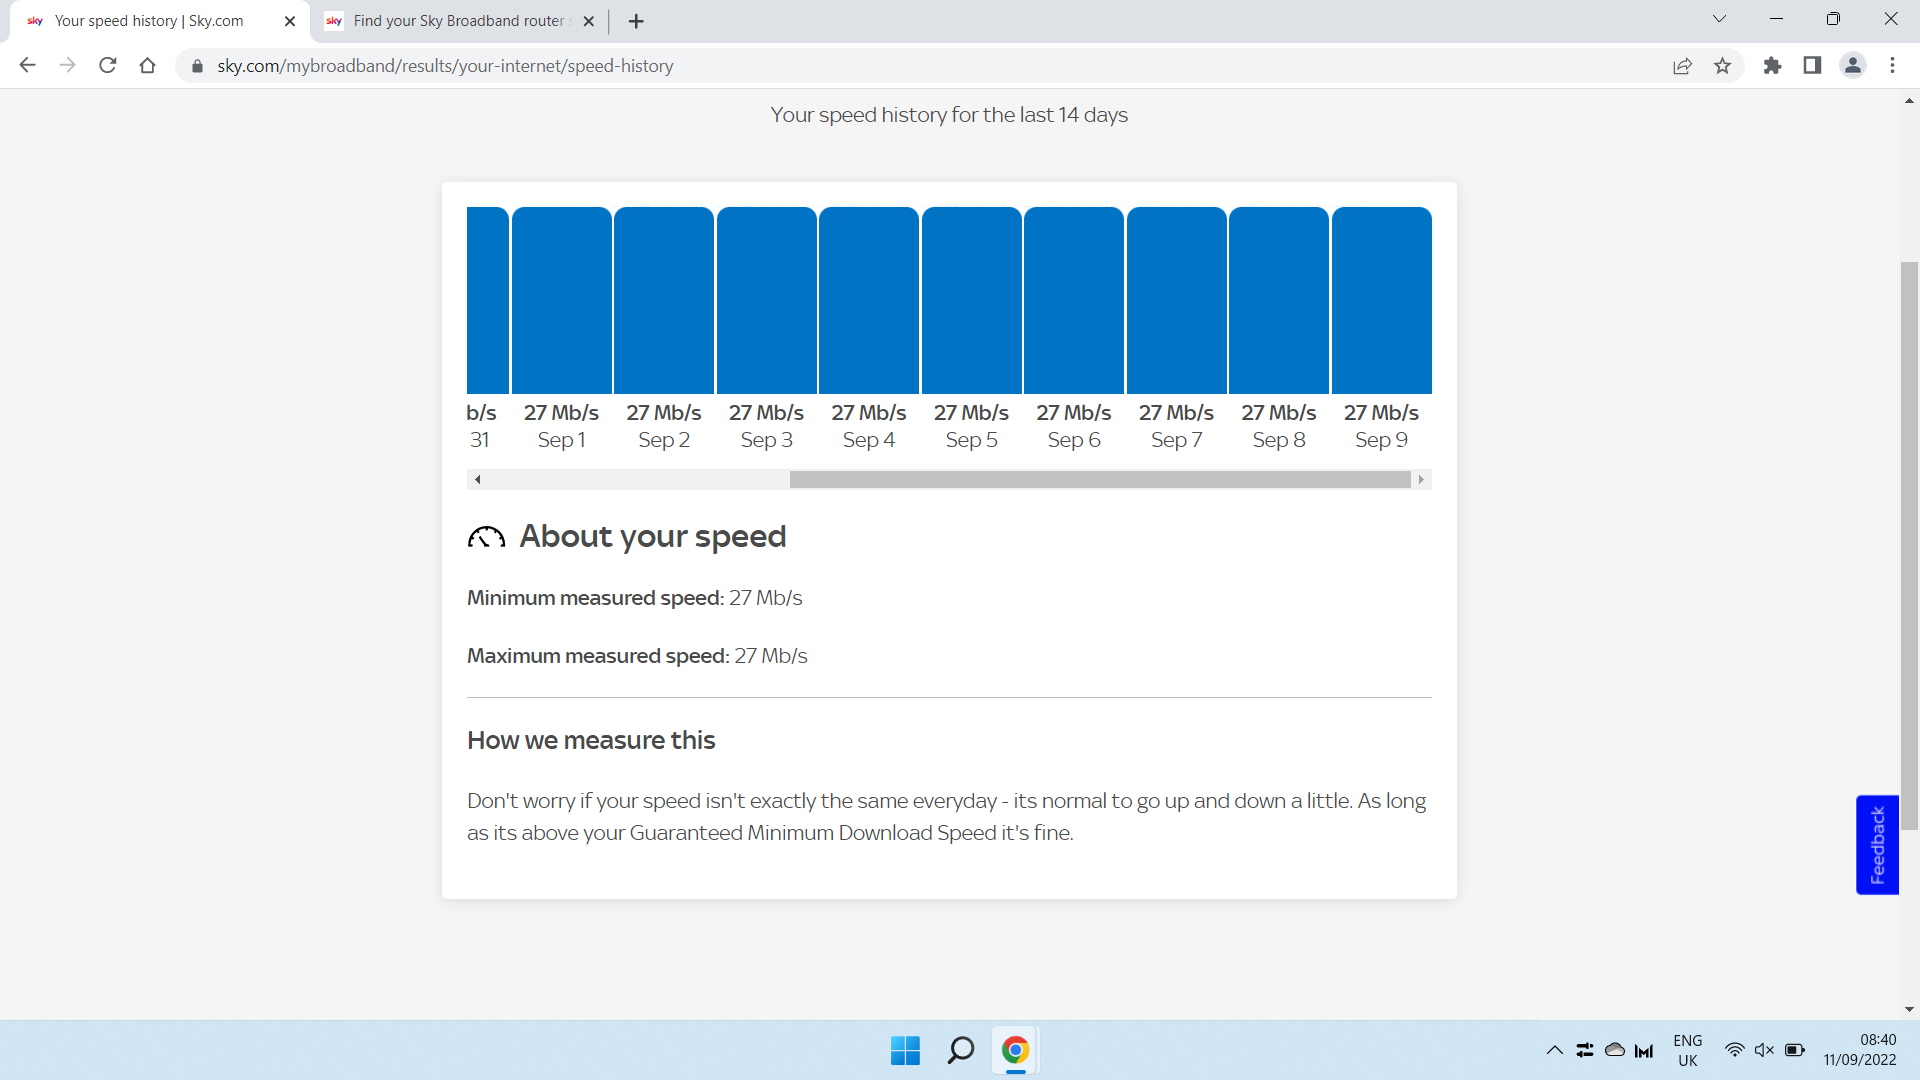Screen dimensions: 1920x1080
Task: Show hidden system tray icons
Action: tap(1554, 1050)
